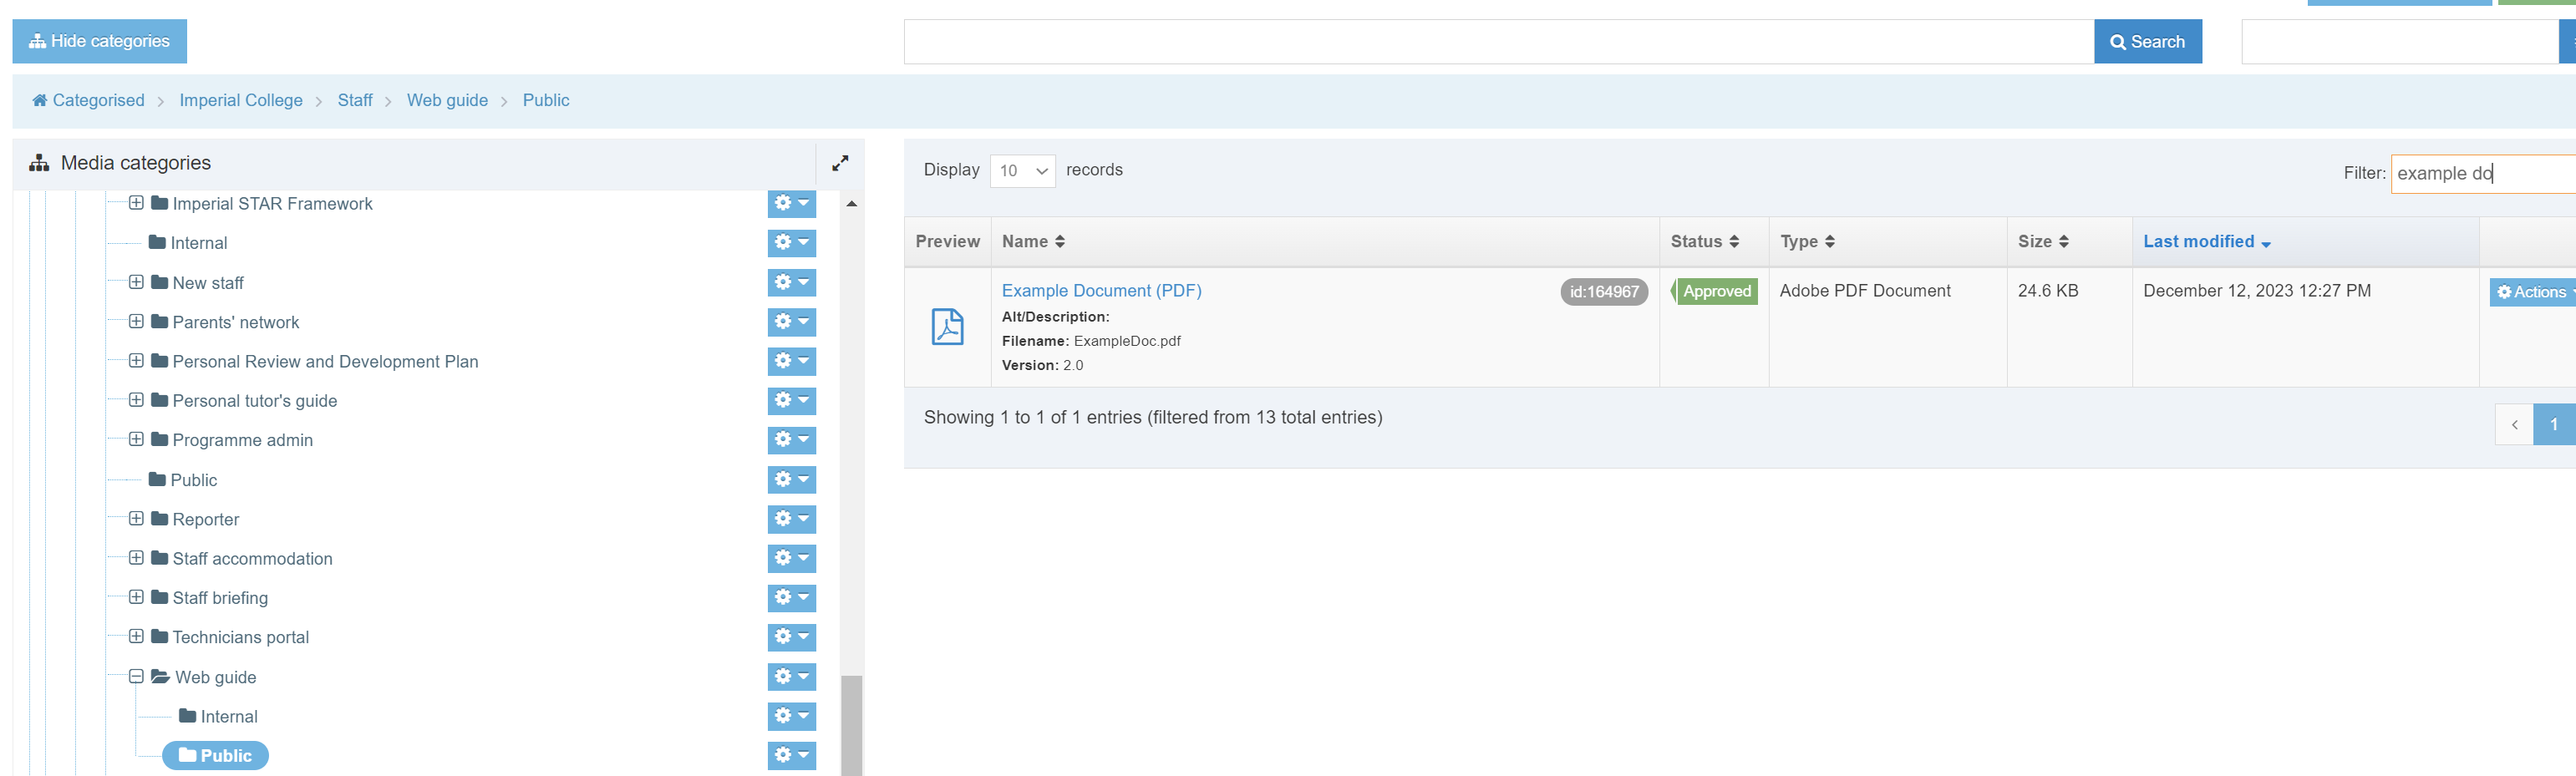Collapse the Web guide folder tree
Screen dimensions: 2576x776
136,677
